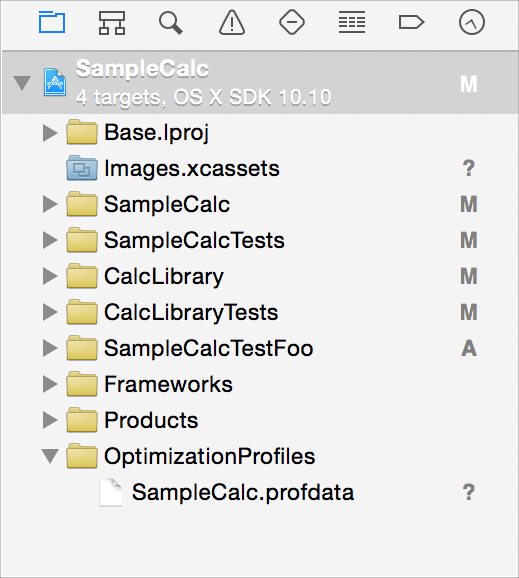Open the Find navigator magnifying glass
Screen dimensions: 519x578
pyautogui.click(x=171, y=23)
